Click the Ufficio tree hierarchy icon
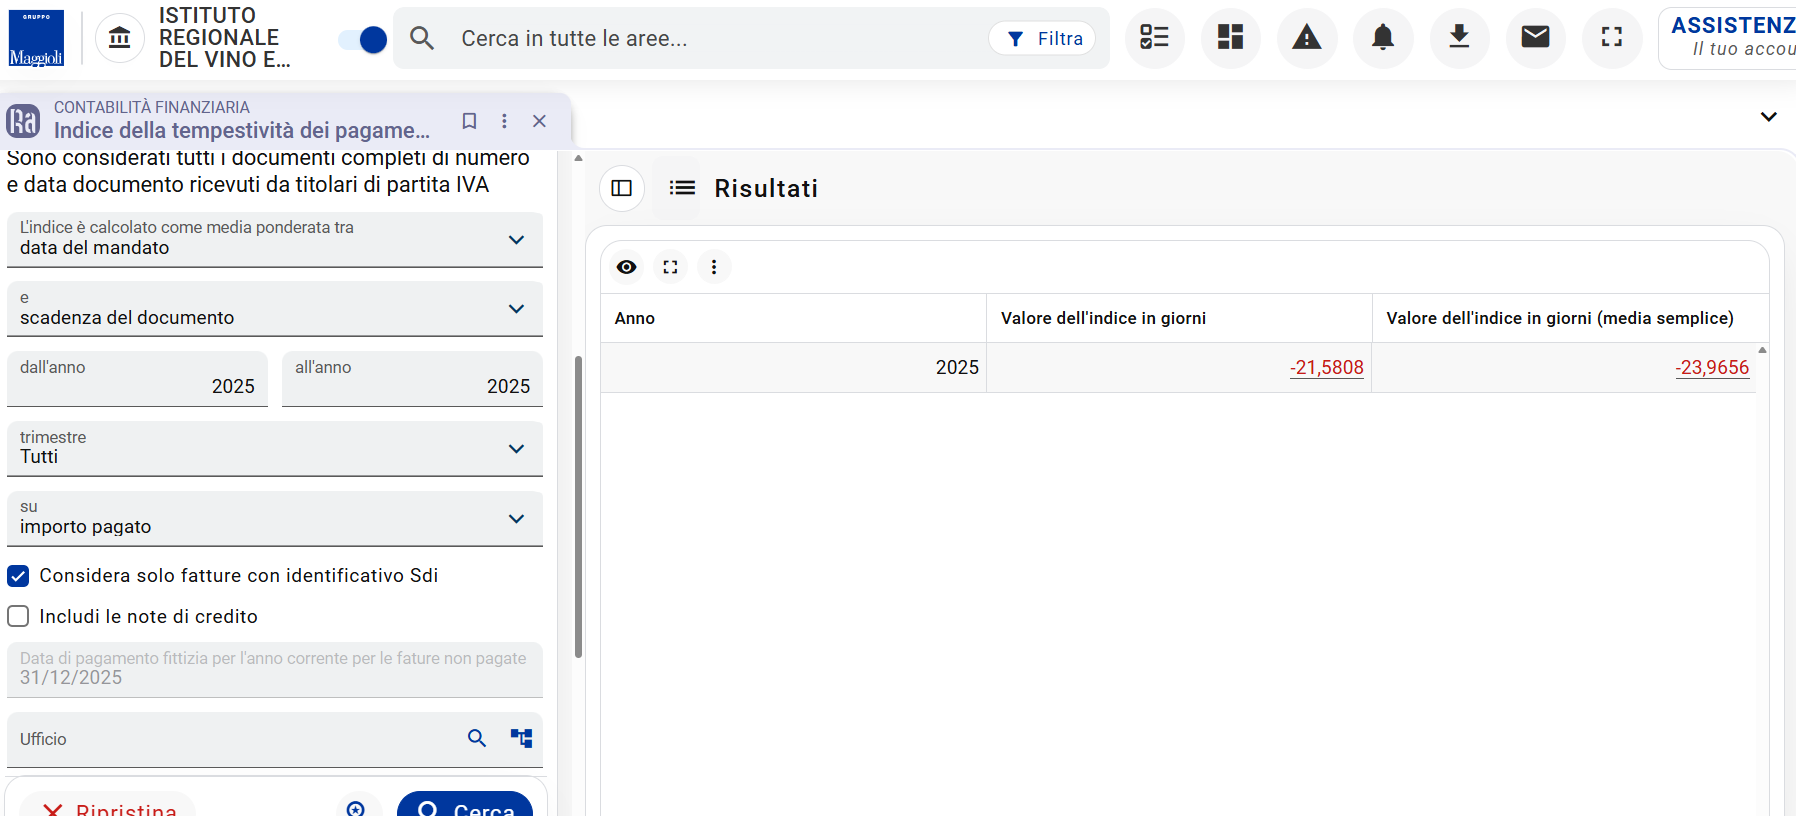 pos(521,738)
